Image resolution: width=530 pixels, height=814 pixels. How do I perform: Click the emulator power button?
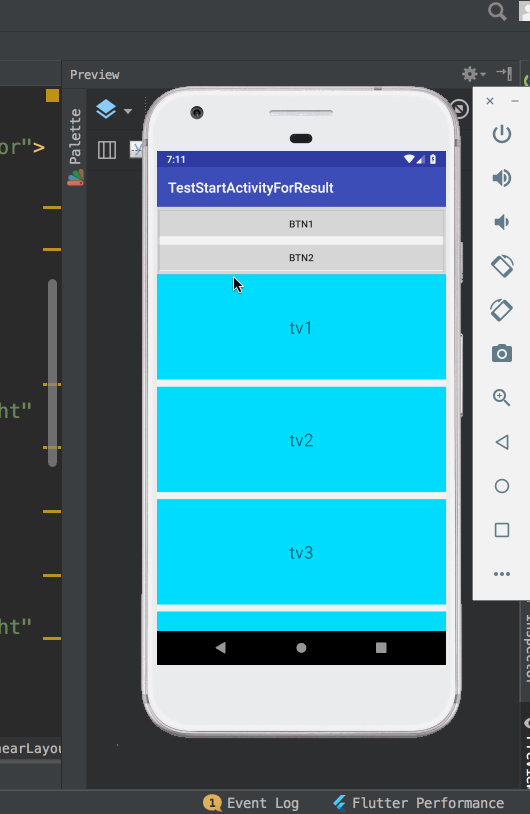click(x=501, y=134)
